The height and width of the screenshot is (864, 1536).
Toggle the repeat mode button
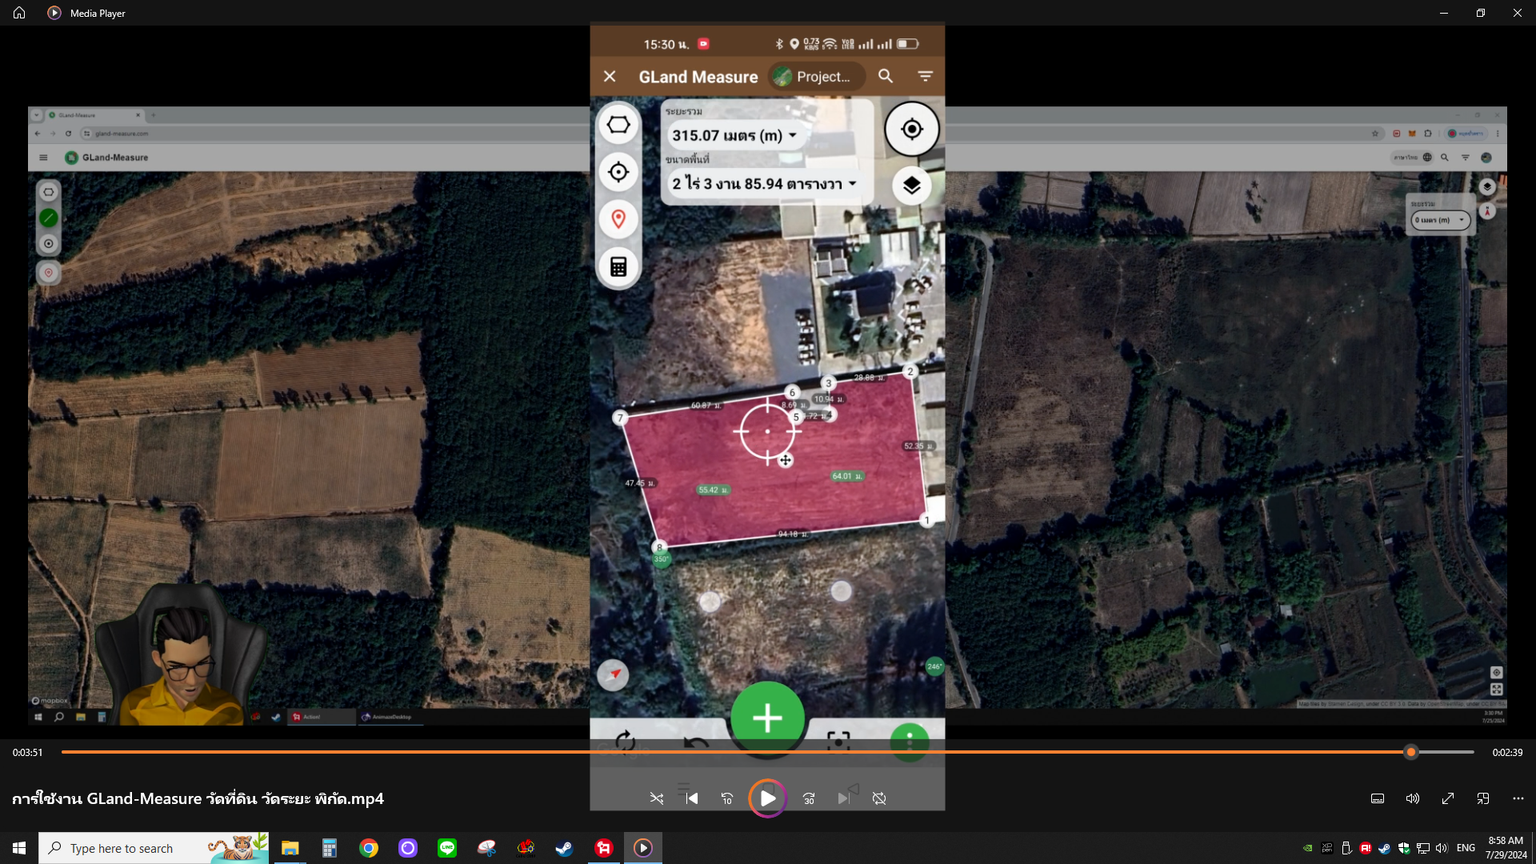coord(879,798)
